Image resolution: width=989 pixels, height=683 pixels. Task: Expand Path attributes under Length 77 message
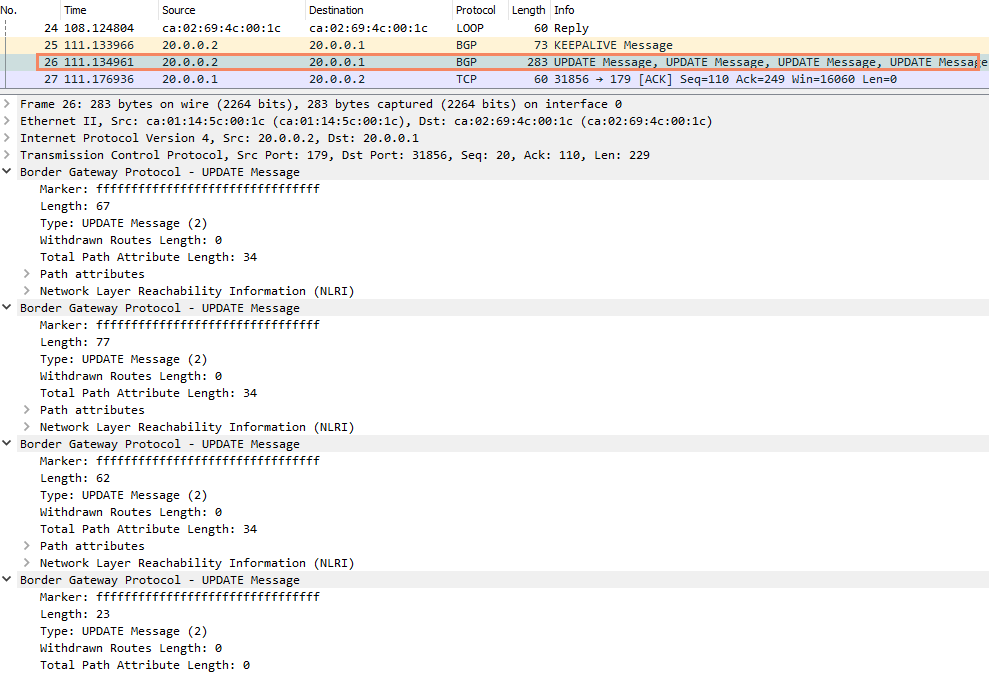tap(26, 410)
